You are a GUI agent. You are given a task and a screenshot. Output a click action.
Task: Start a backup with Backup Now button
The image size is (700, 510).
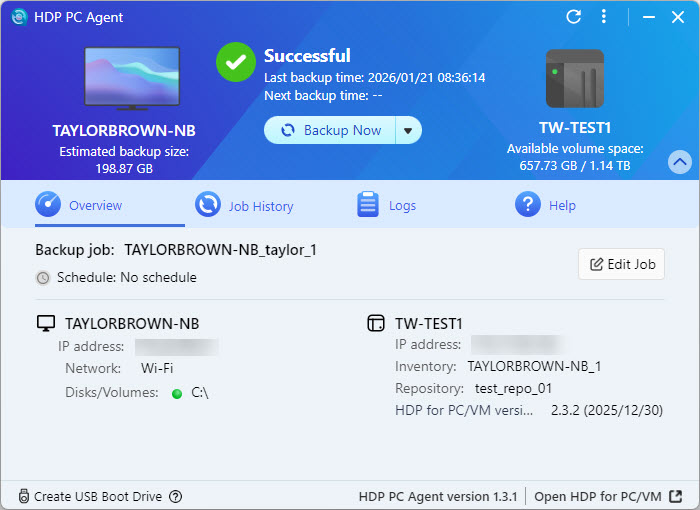point(331,131)
